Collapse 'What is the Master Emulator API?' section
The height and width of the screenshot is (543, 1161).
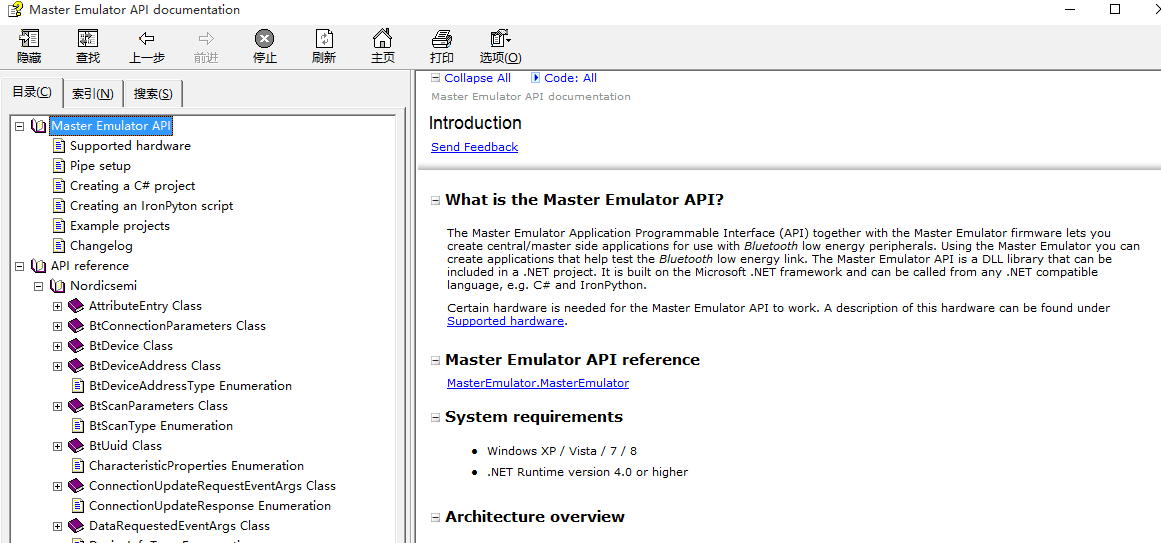(435, 200)
